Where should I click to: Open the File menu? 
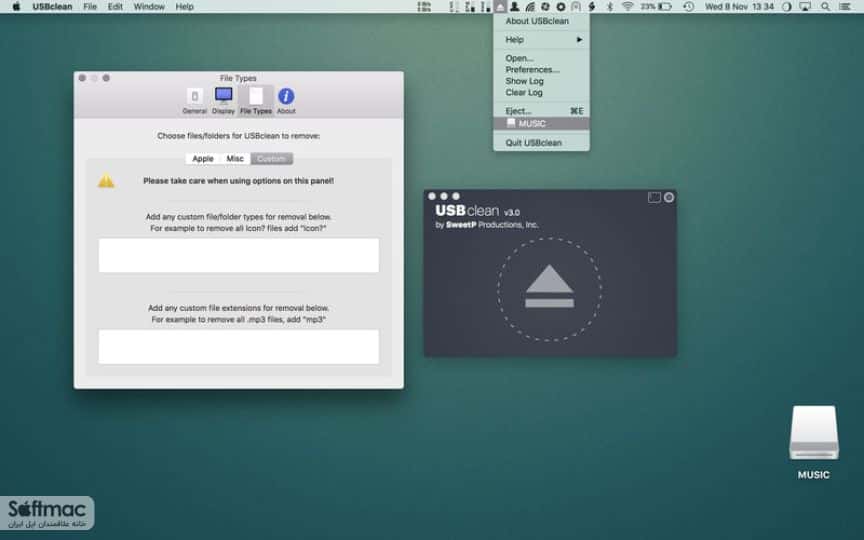pos(90,7)
